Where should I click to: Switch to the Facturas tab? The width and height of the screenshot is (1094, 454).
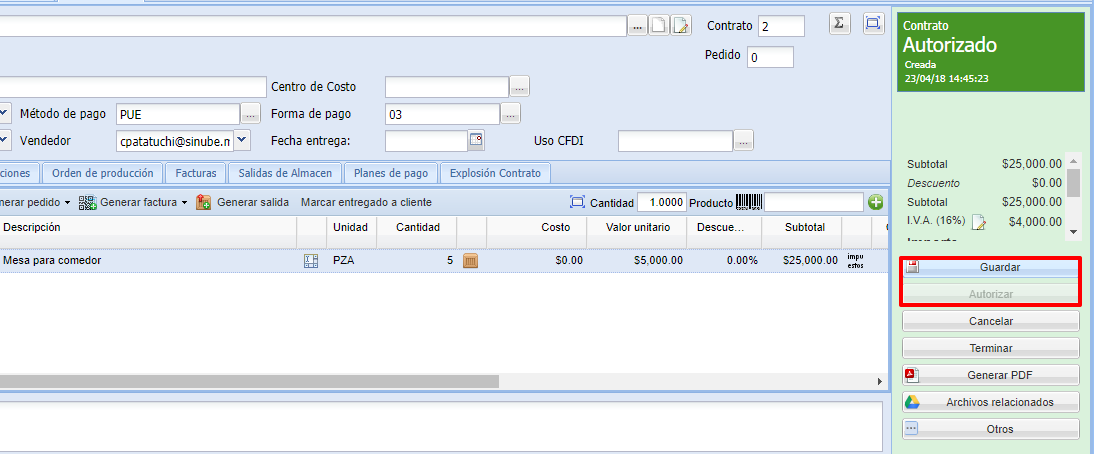196,173
